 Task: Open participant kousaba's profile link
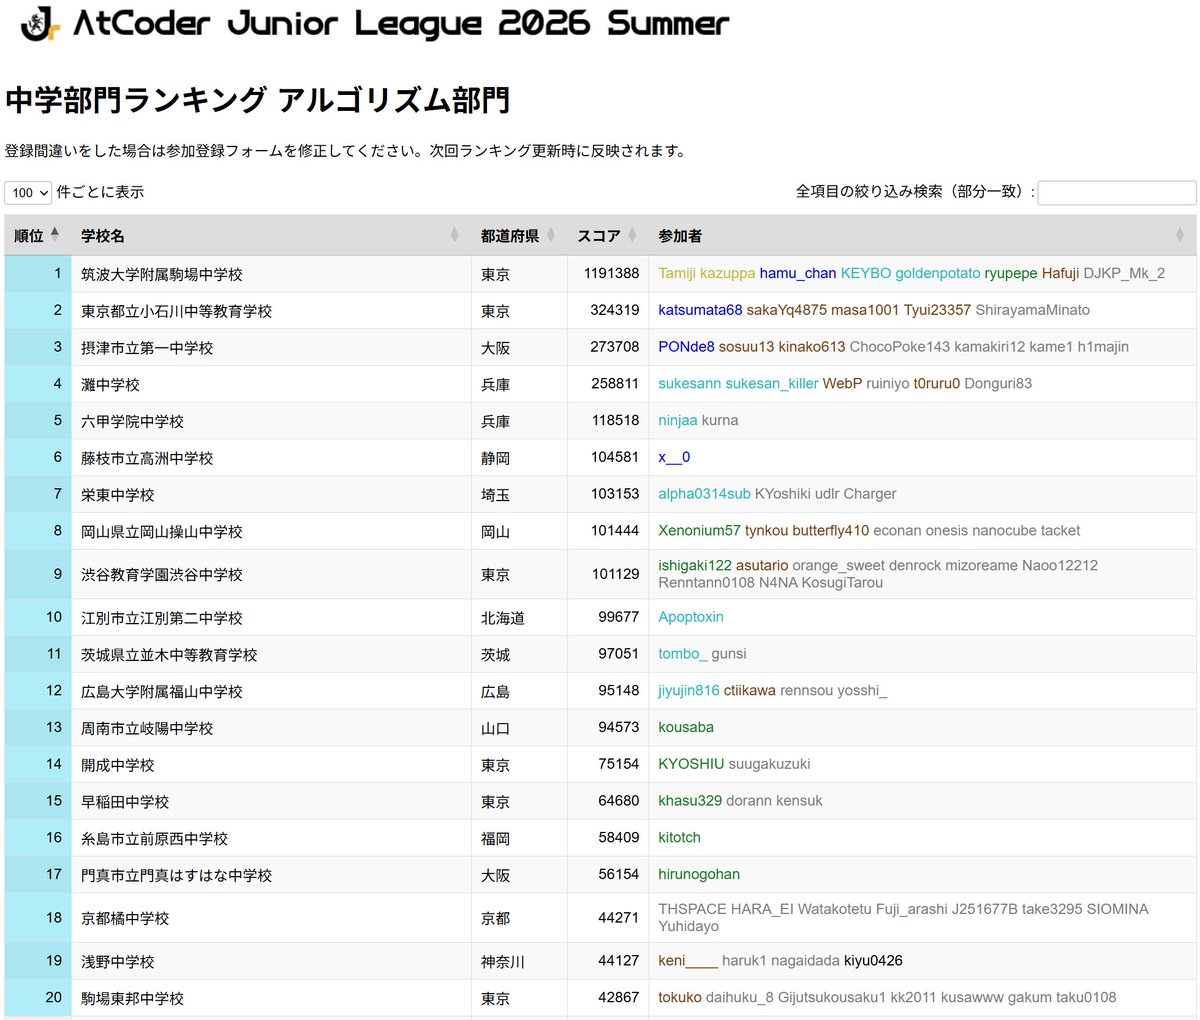(x=686, y=727)
